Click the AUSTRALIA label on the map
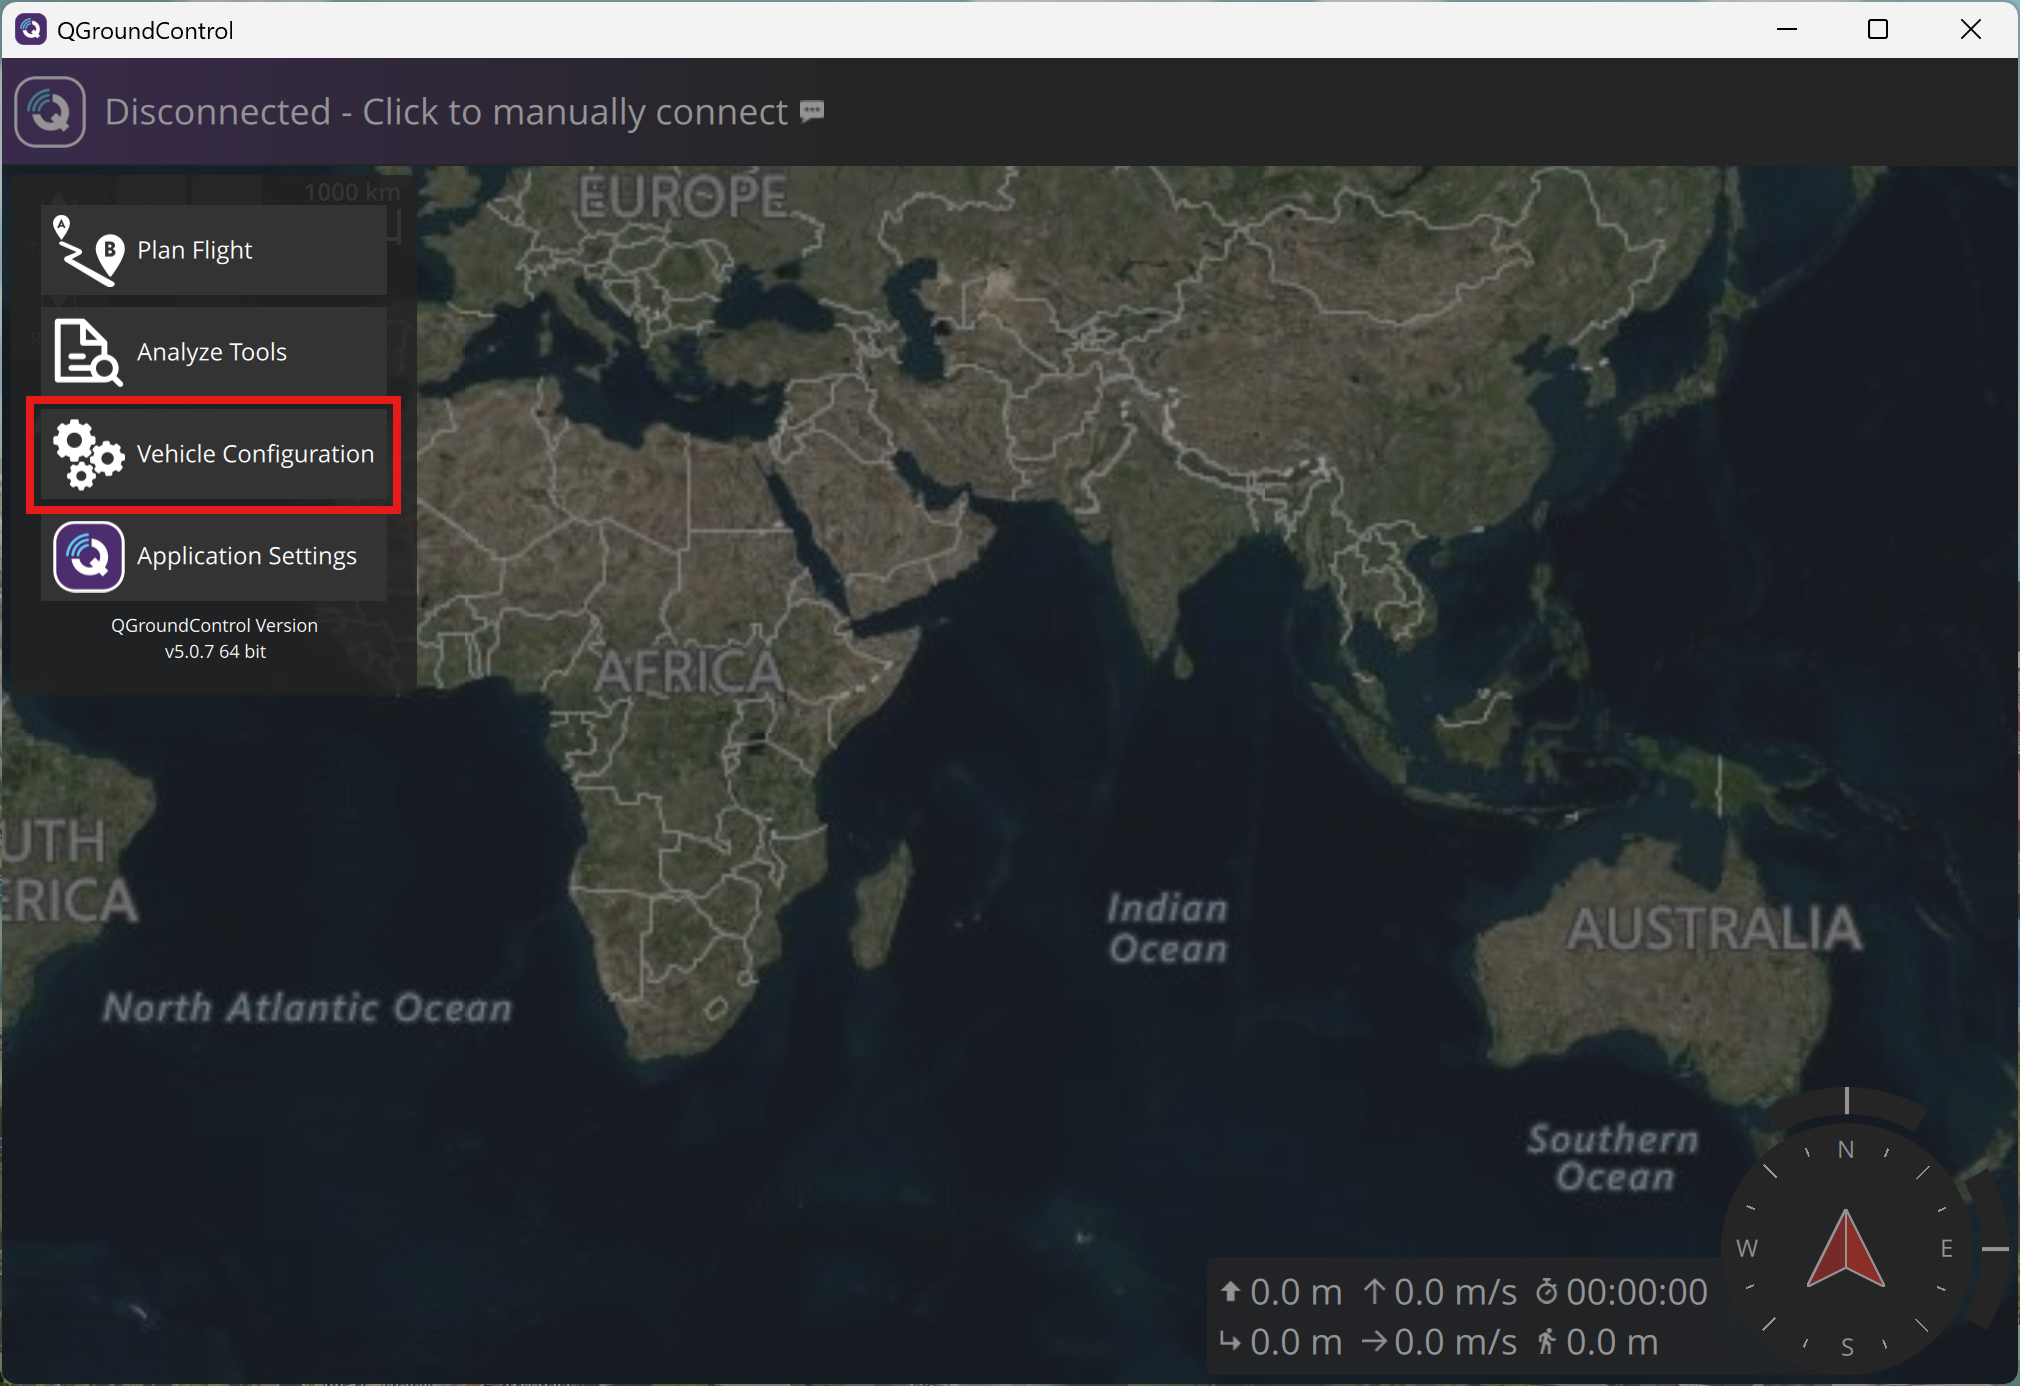 pos(1714,928)
